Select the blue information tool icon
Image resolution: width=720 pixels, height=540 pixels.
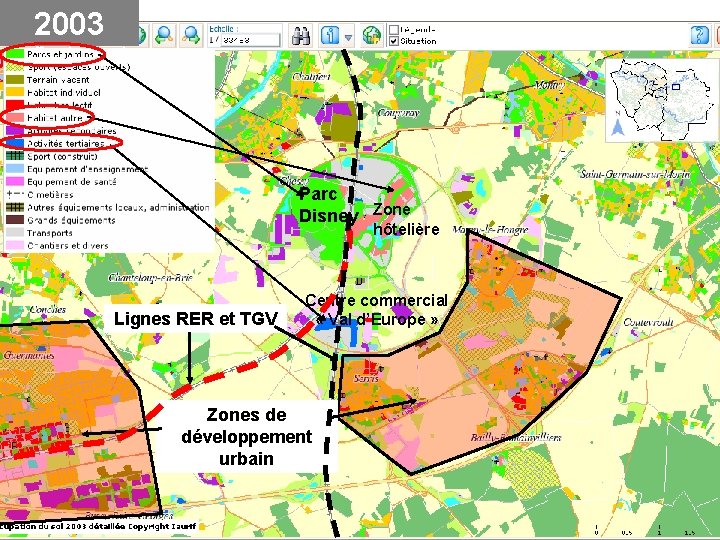[x=330, y=35]
